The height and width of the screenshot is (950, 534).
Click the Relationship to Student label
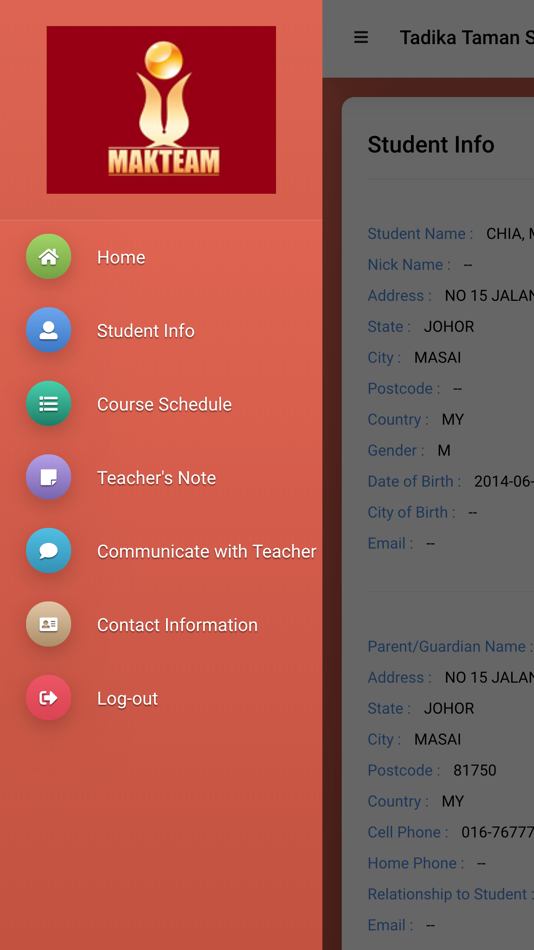(450, 893)
